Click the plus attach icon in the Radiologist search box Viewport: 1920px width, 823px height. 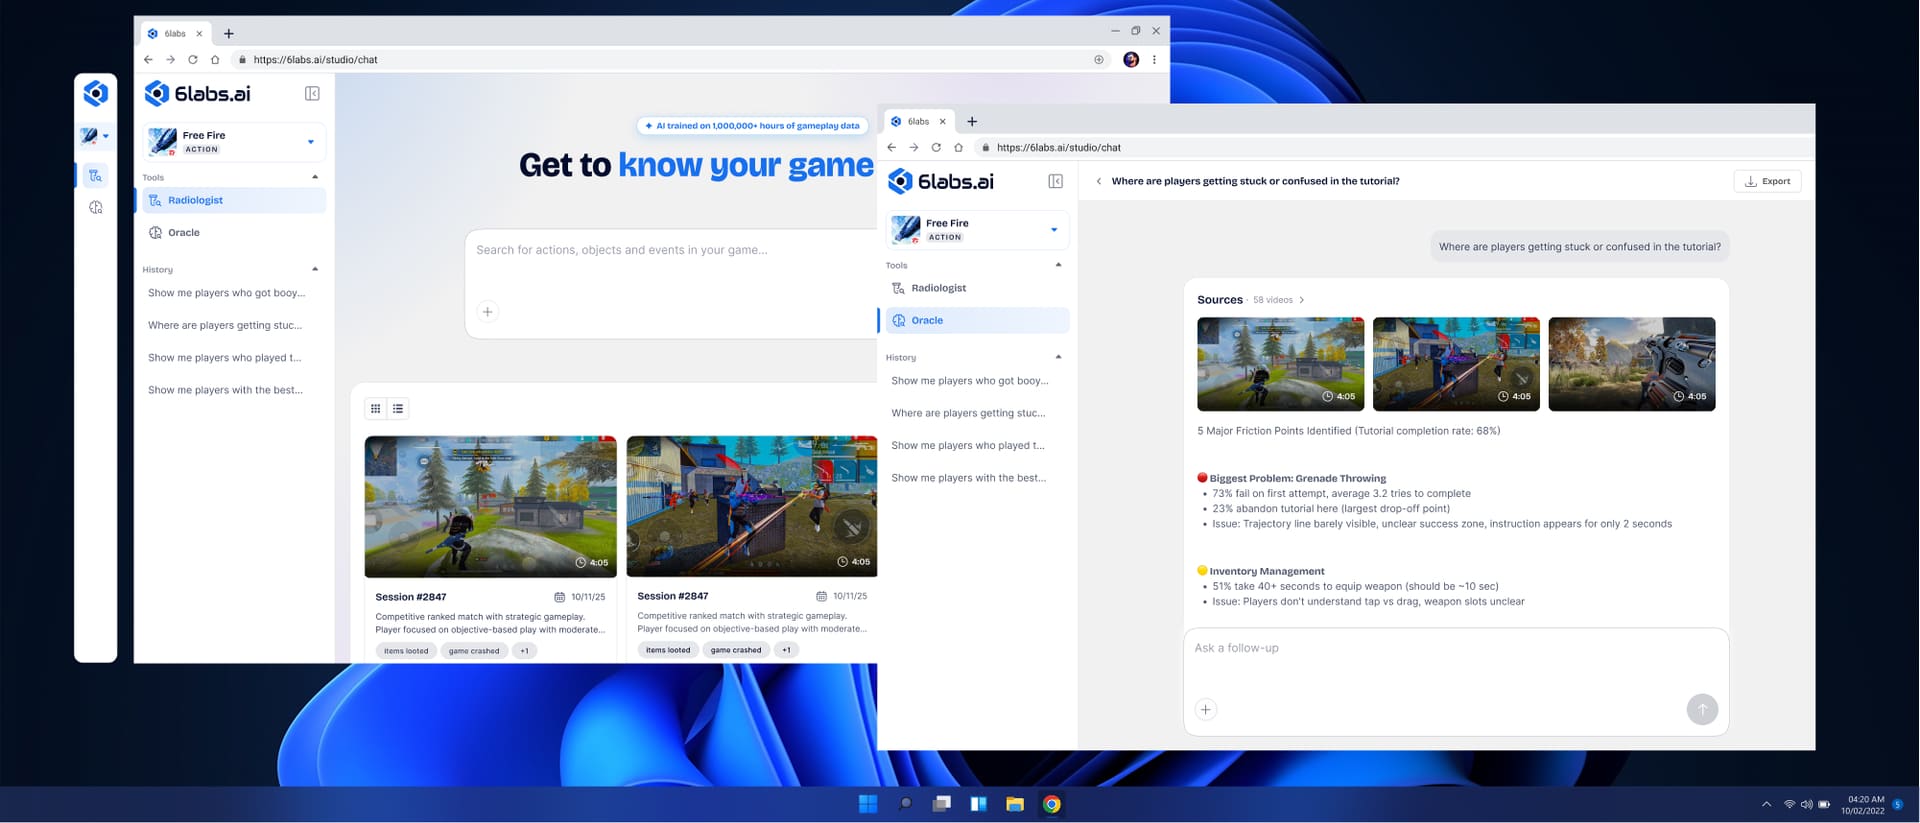tap(487, 312)
